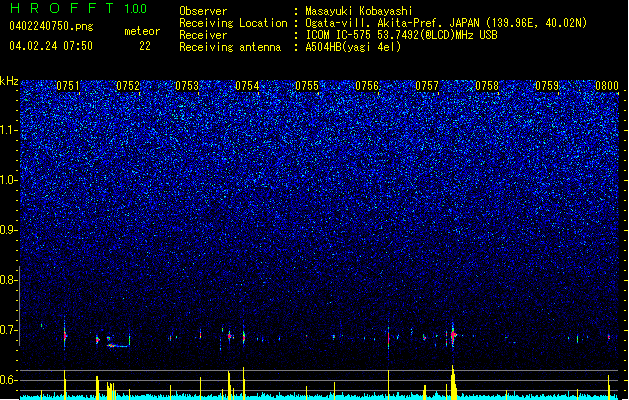Screen dimensions: 629x400
Task: Select the filename 0402240750.png
Action: (51, 26)
